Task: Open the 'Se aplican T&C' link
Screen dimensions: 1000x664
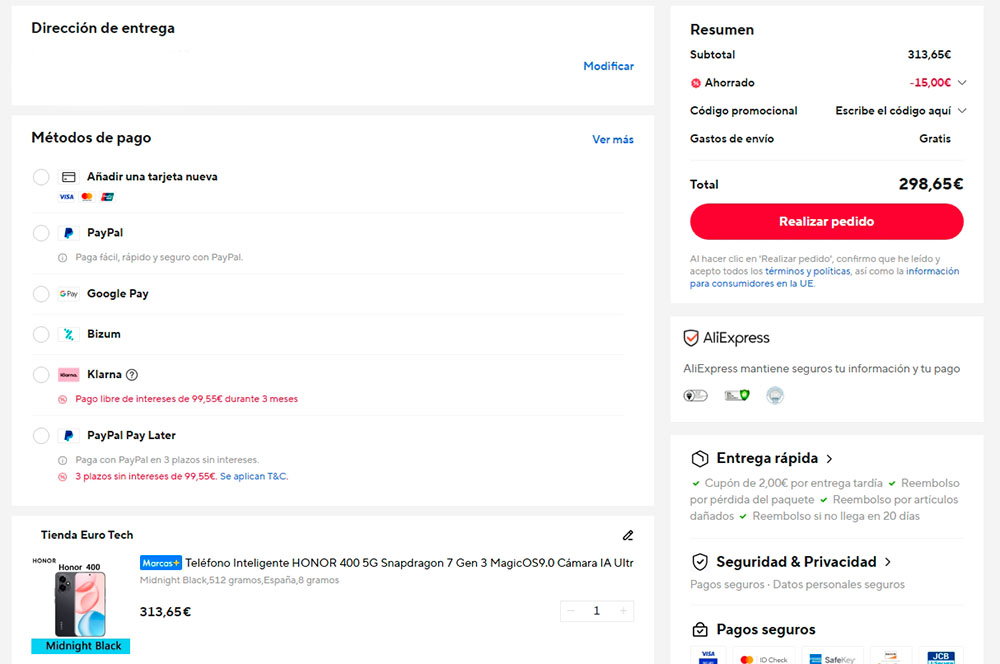Action: [x=253, y=476]
